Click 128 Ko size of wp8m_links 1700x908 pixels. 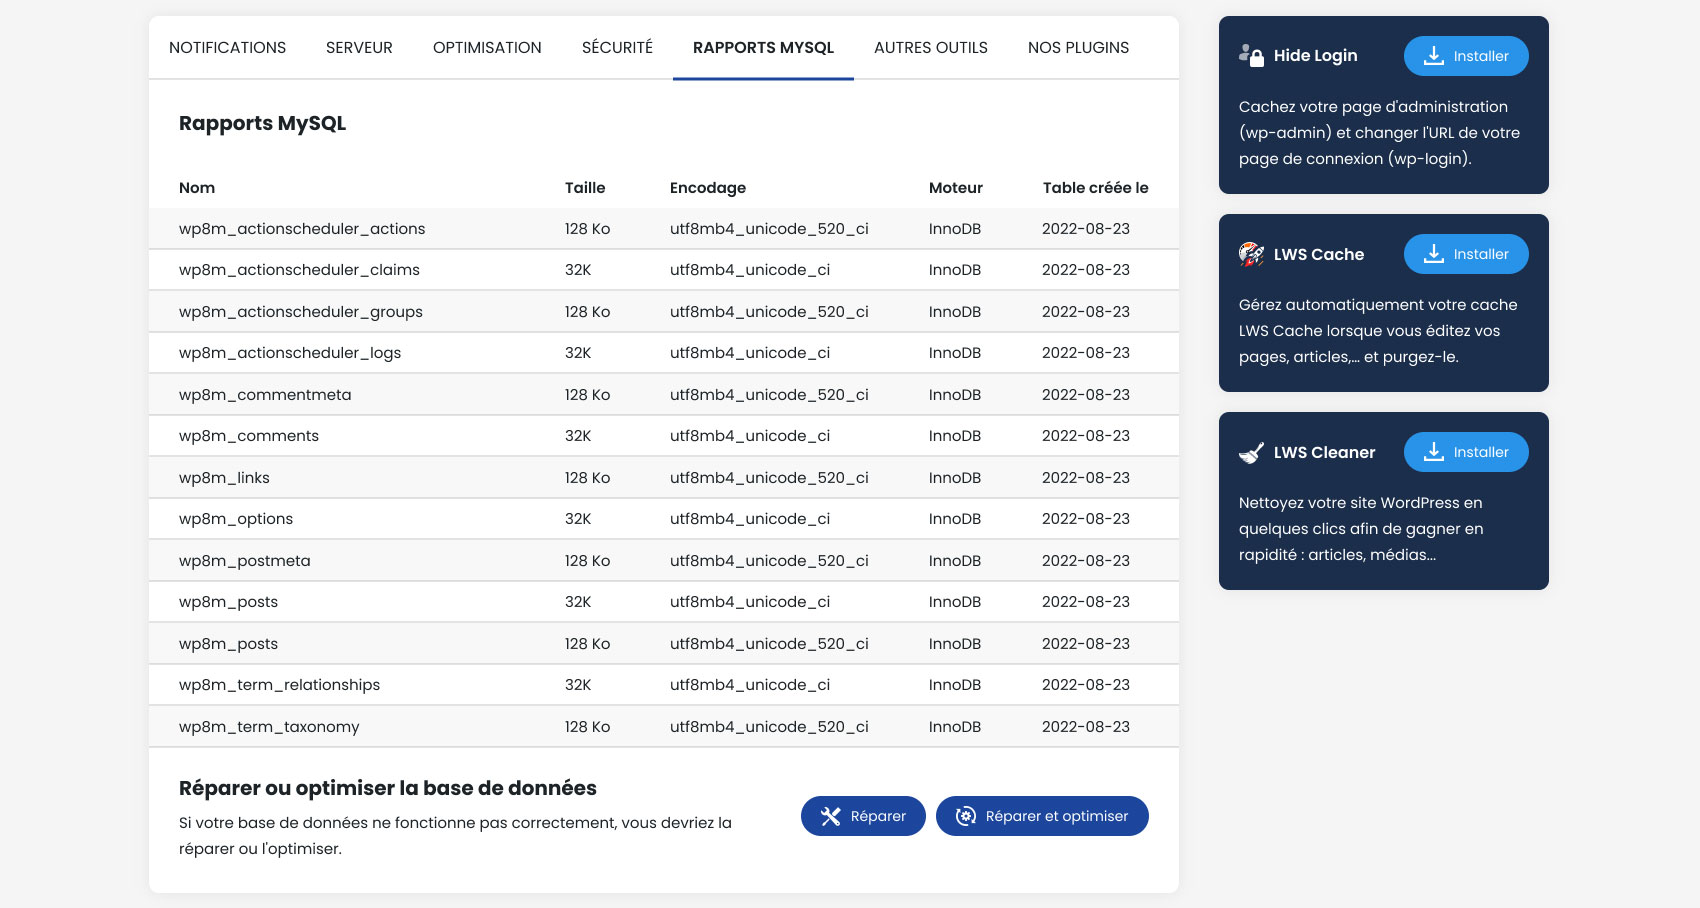587,478
